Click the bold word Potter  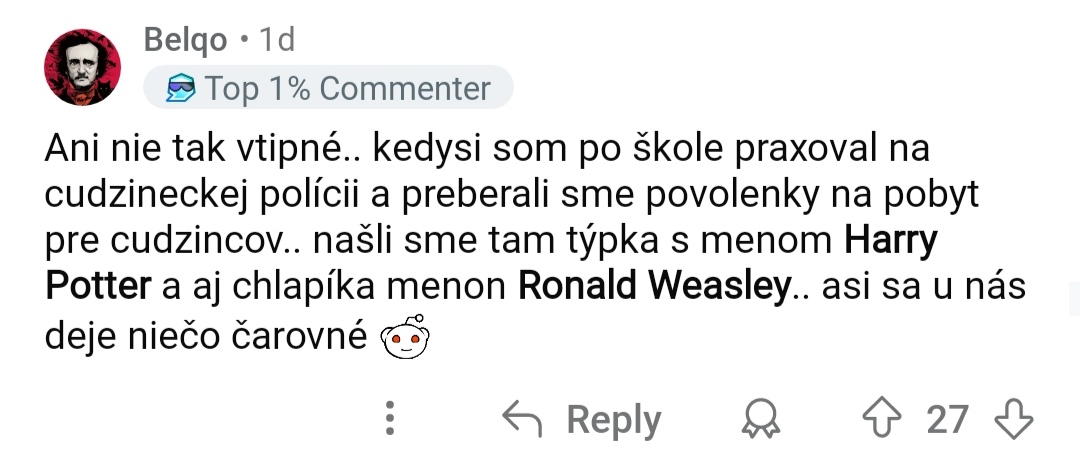[x=97, y=288]
